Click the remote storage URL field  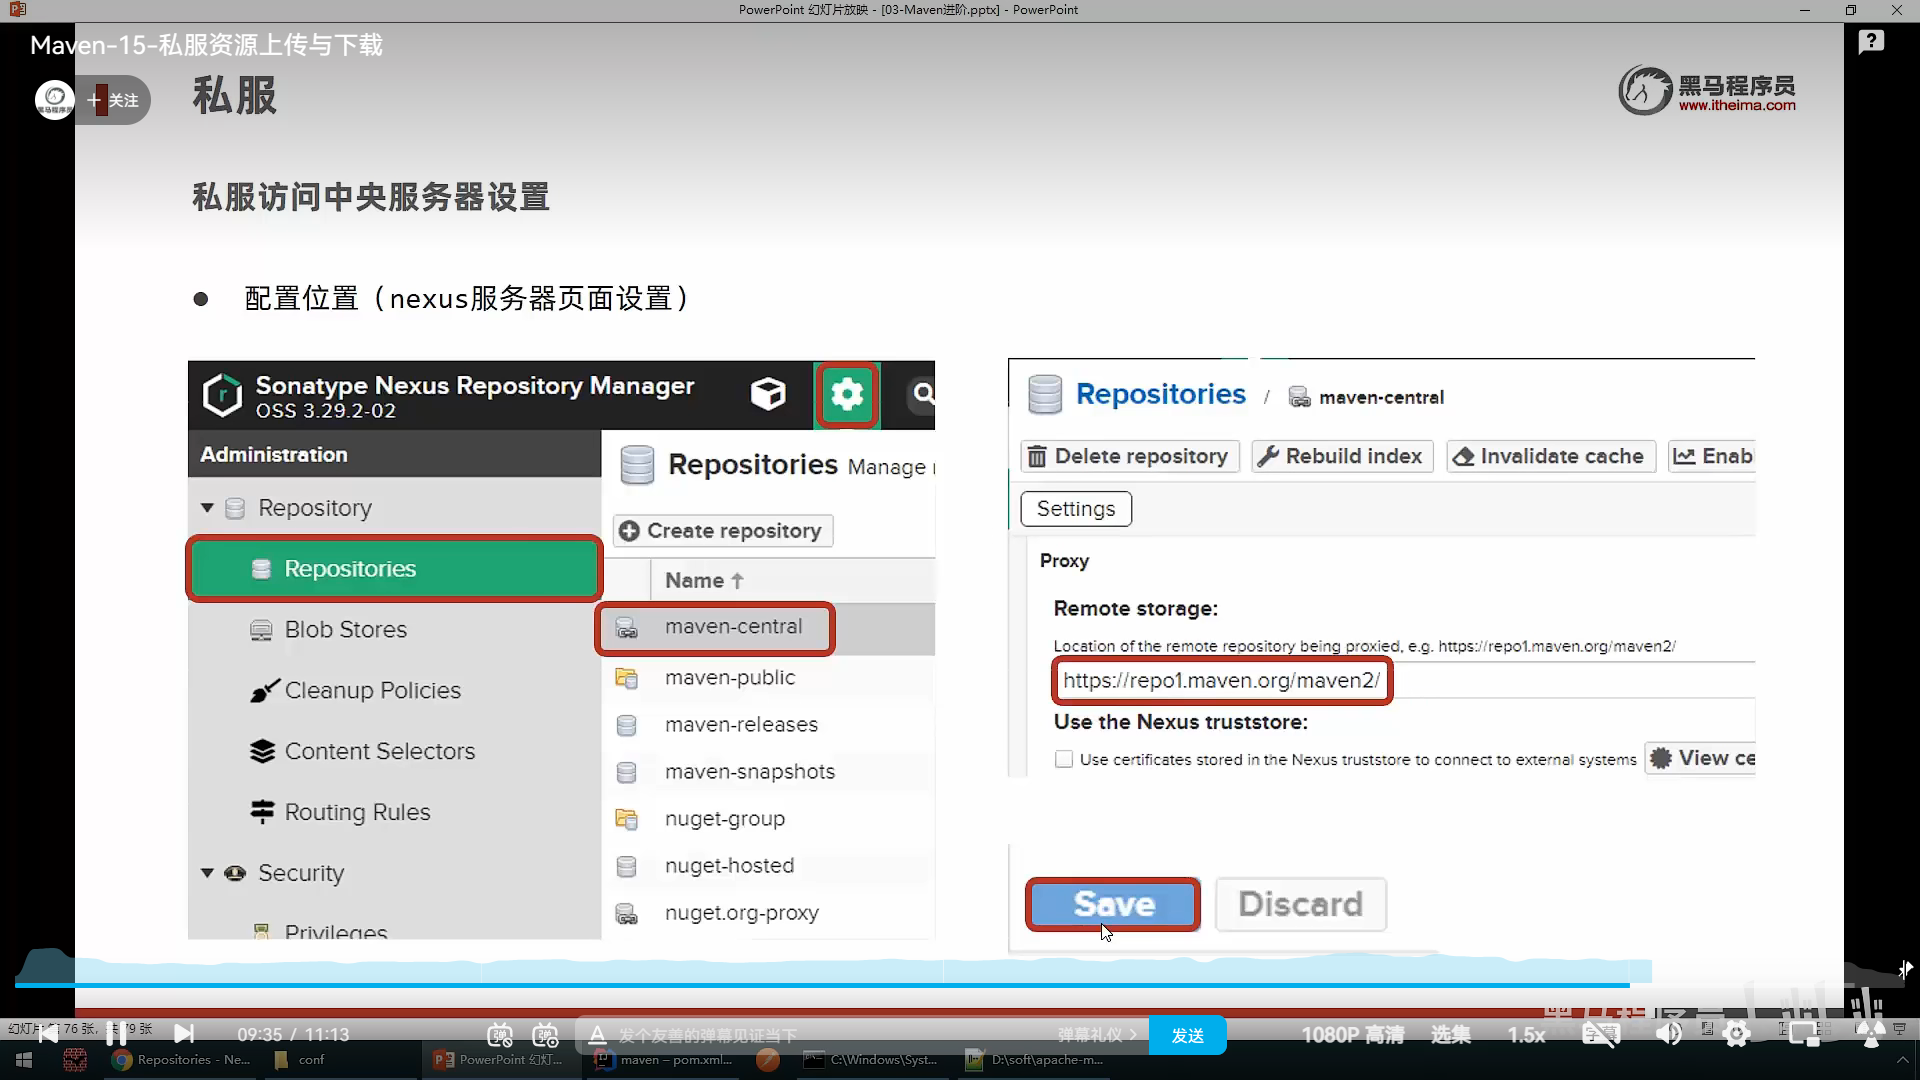[x=1221, y=681]
